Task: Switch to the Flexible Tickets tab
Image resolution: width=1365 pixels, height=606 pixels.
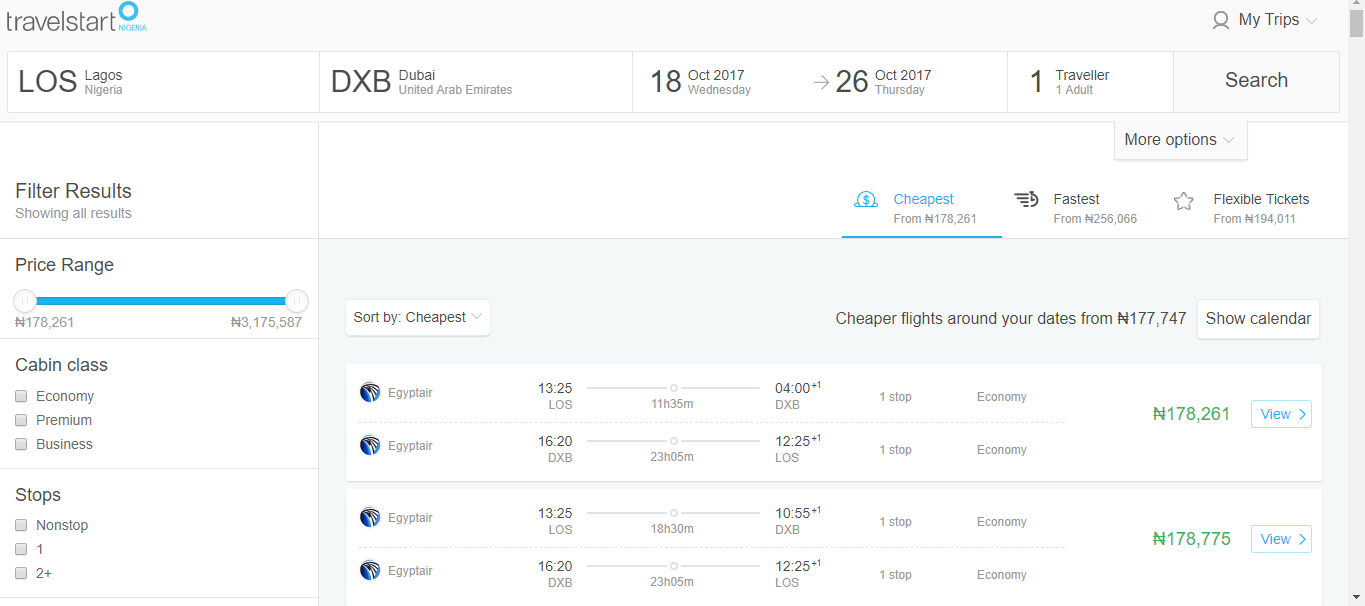Action: (x=1241, y=208)
